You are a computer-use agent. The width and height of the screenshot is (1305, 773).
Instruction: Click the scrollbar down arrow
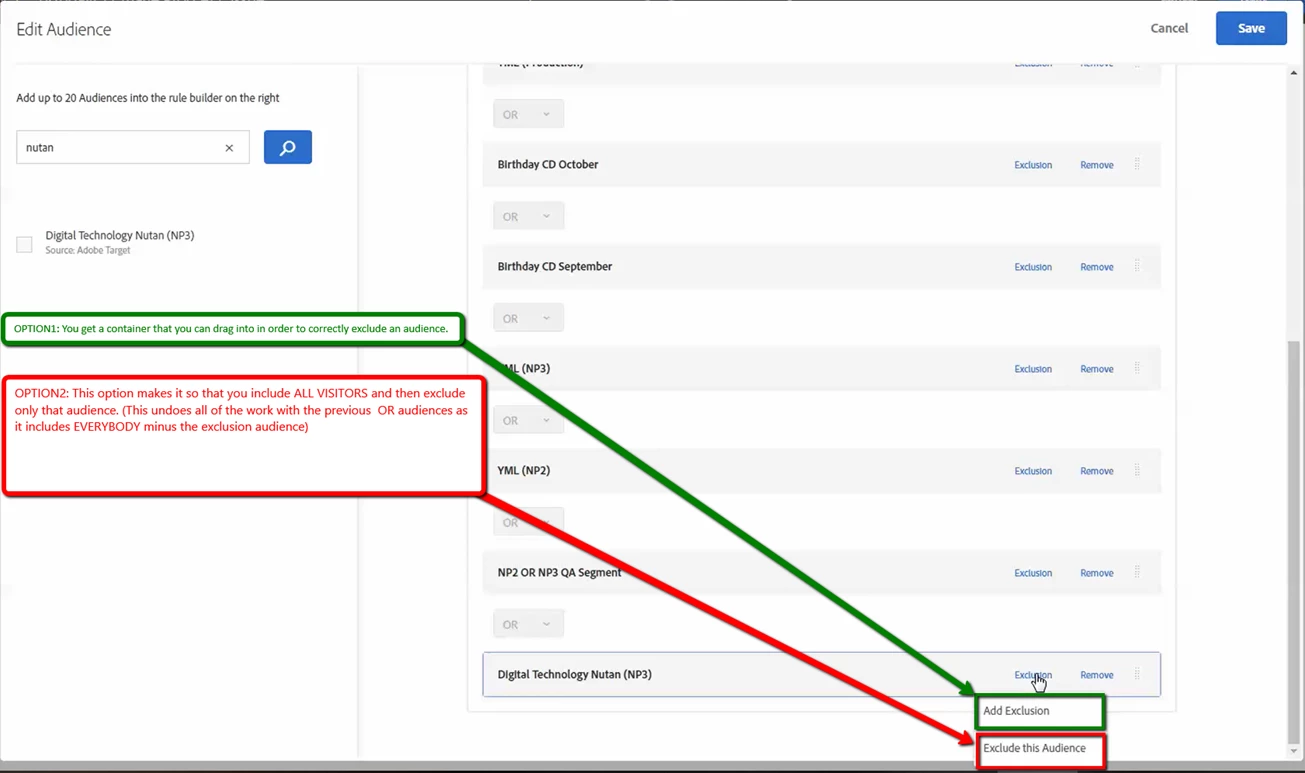tap(1294, 751)
